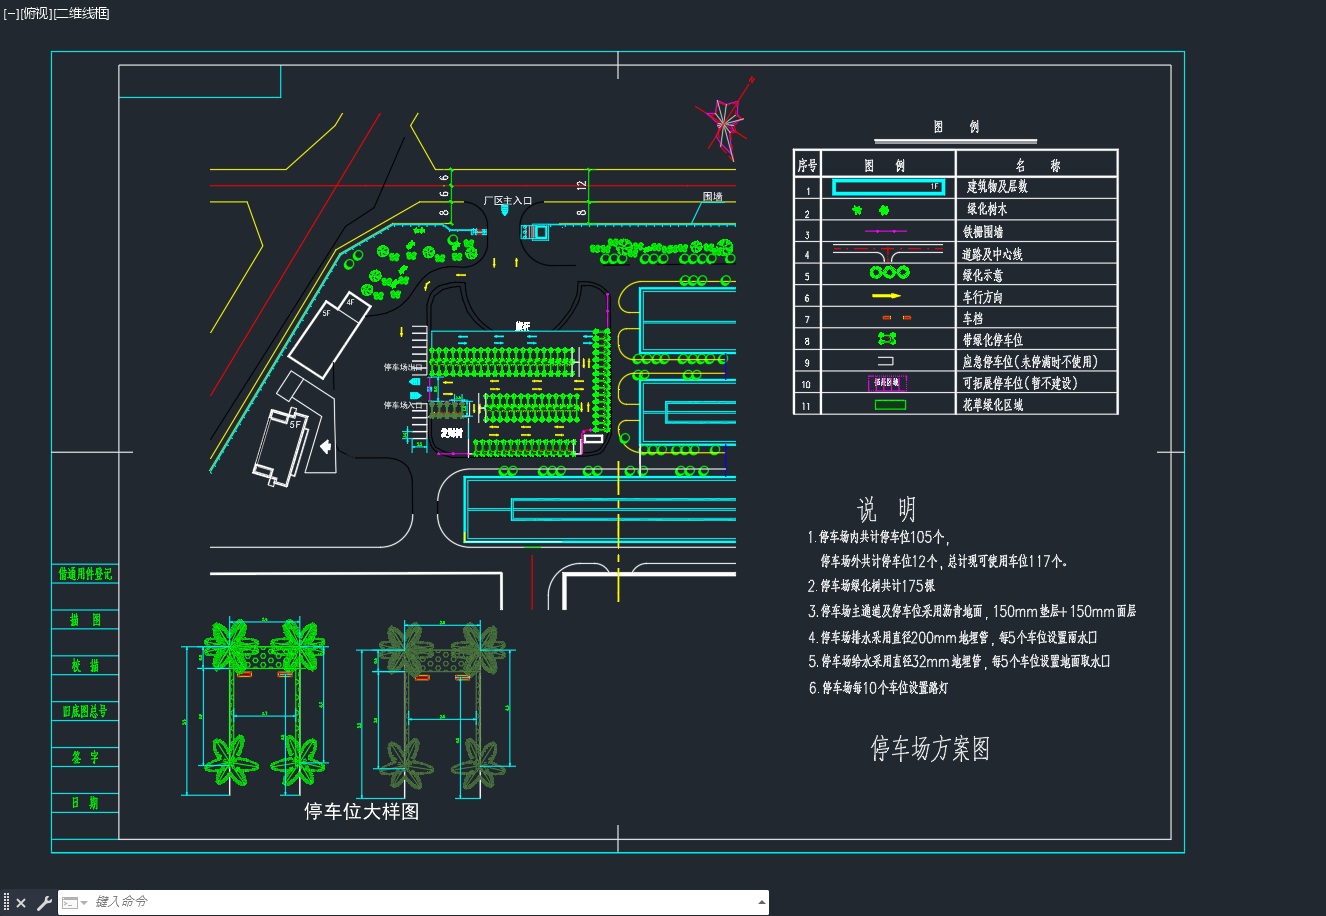Select the 车档 legend text

click(x=973, y=318)
